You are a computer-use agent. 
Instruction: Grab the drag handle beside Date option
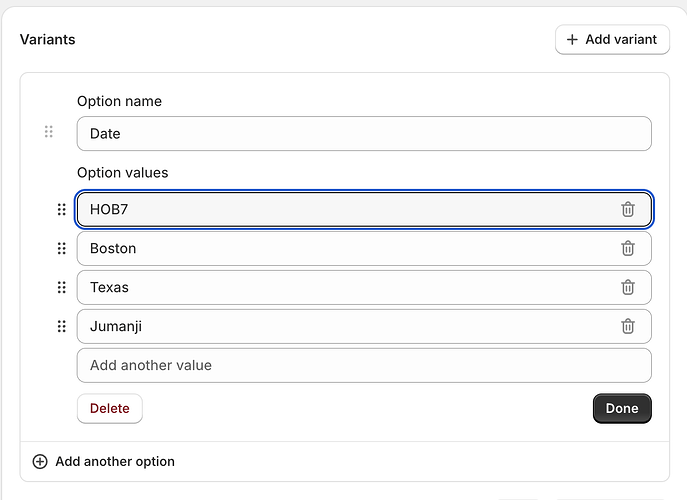(48, 132)
